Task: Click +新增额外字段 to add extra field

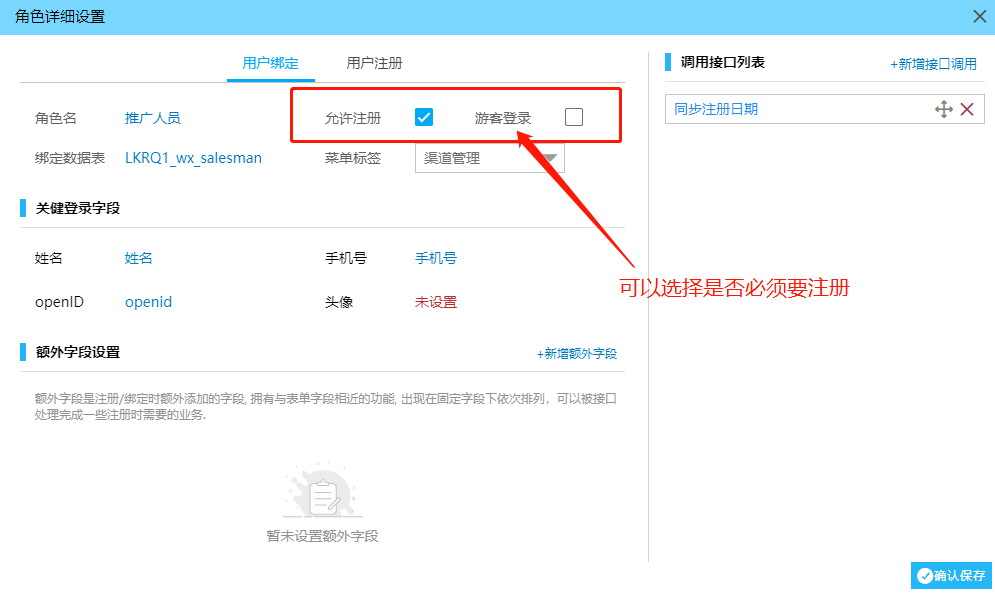Action: 577,353
